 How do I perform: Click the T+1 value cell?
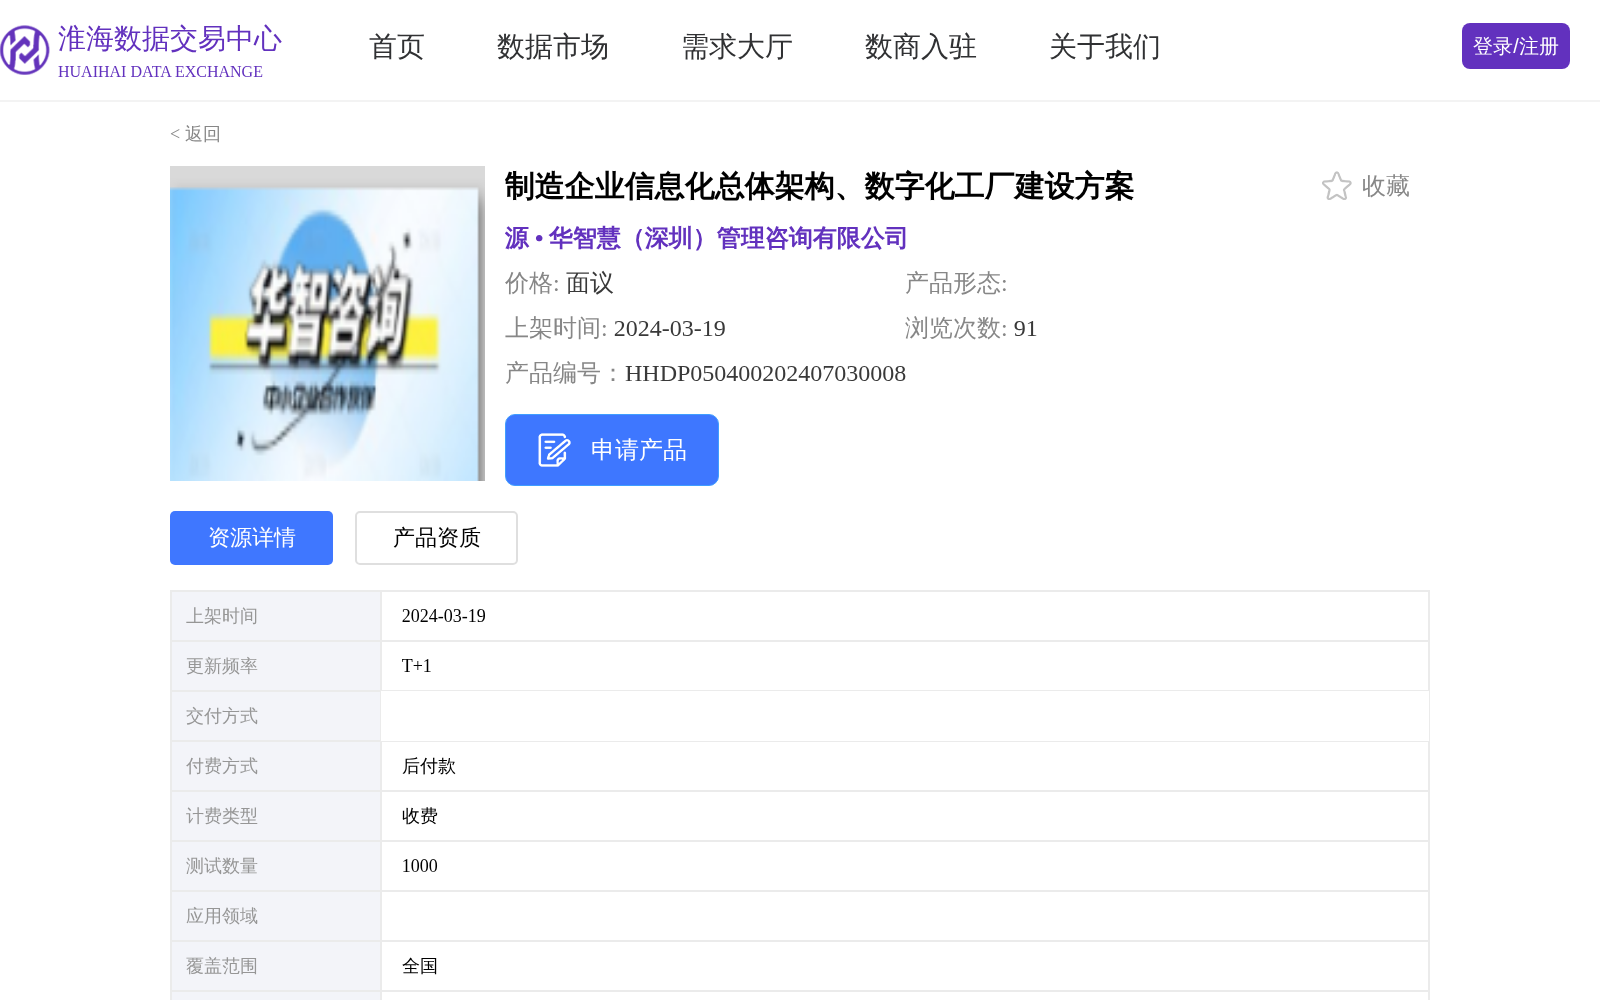[x=904, y=666]
